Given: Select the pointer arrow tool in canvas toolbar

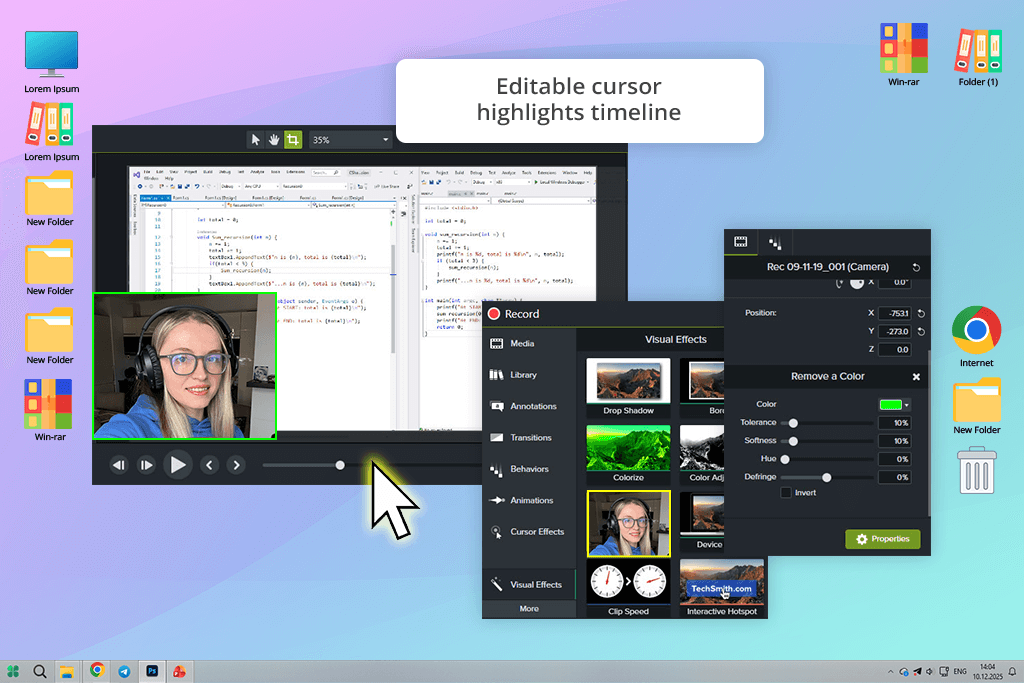Looking at the screenshot, I should coord(255,140).
